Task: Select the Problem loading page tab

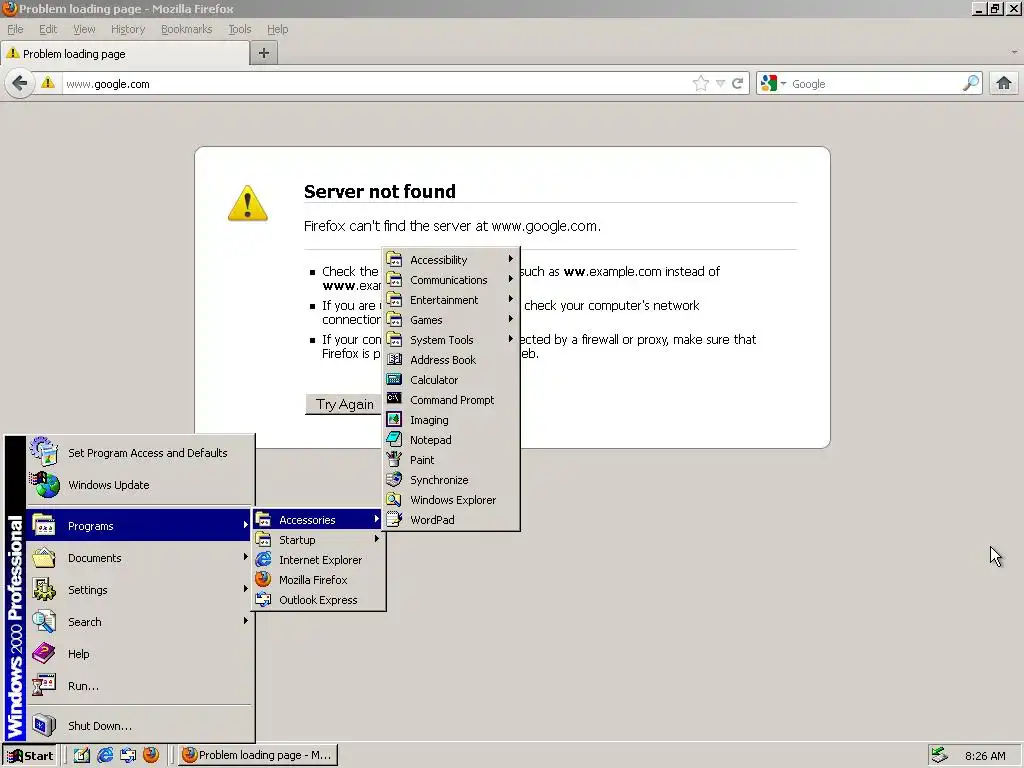Action: [125, 54]
